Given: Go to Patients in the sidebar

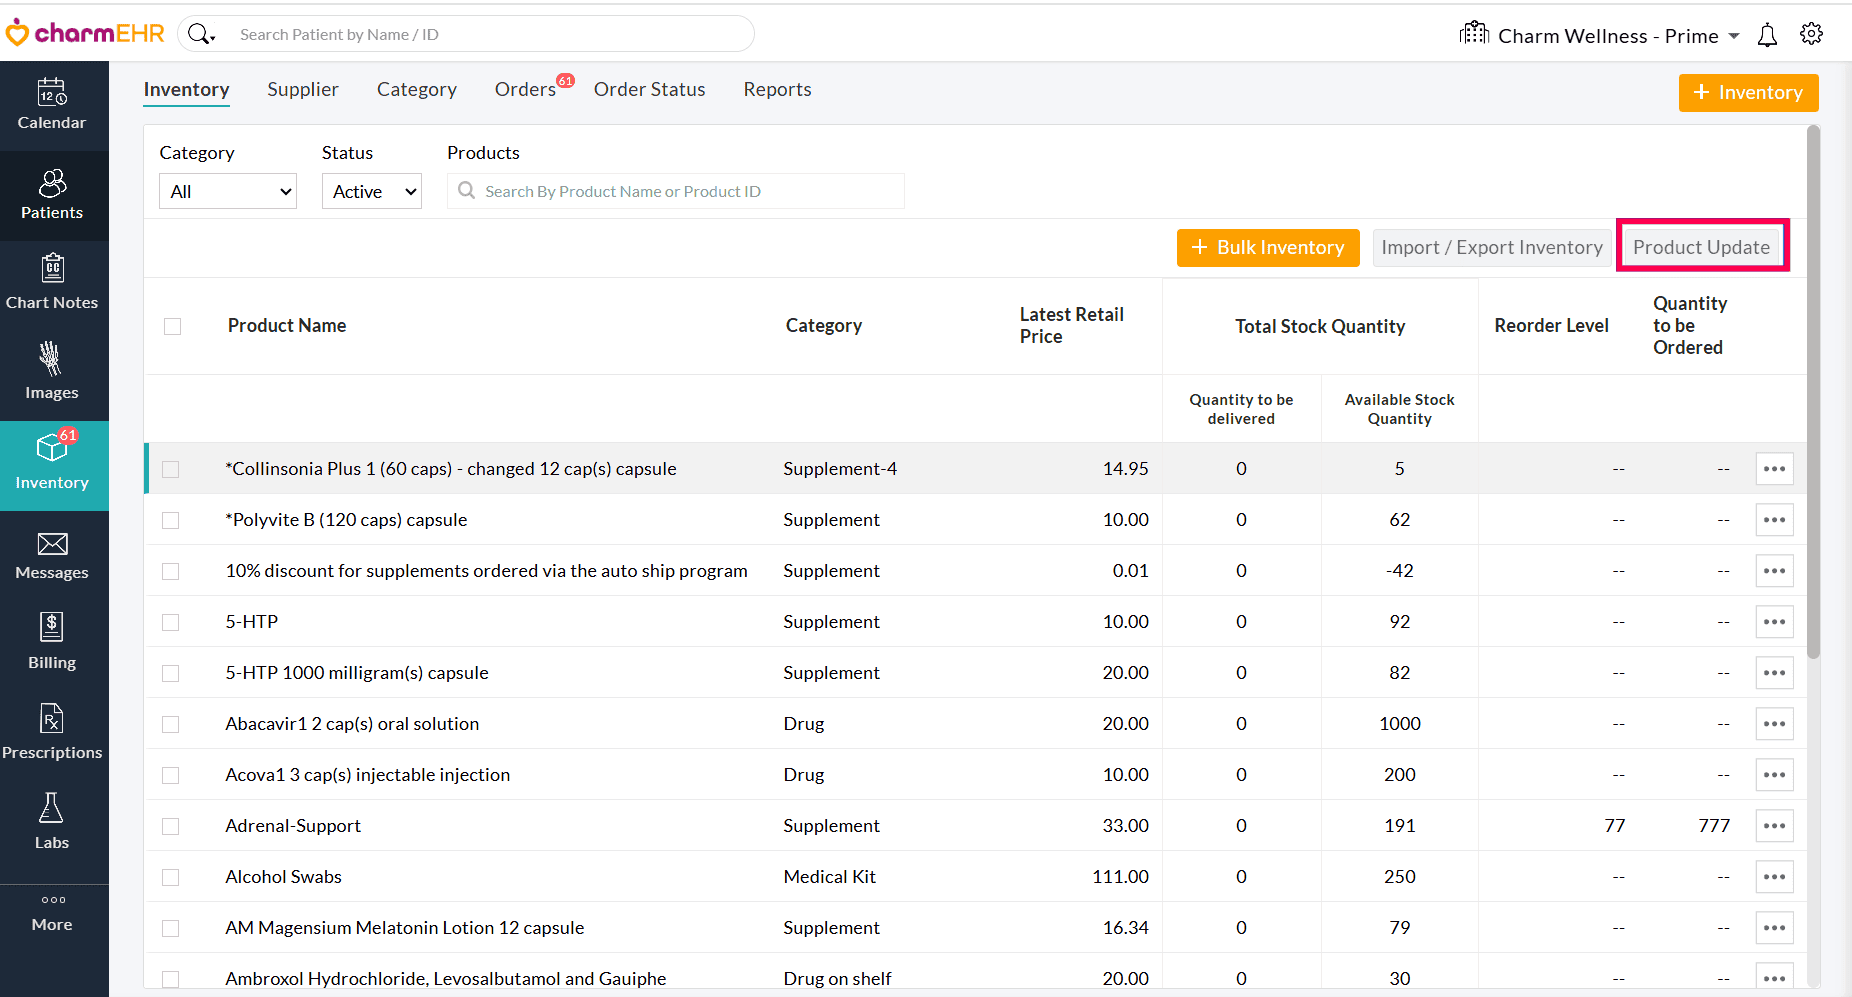Looking at the screenshot, I should (52, 195).
